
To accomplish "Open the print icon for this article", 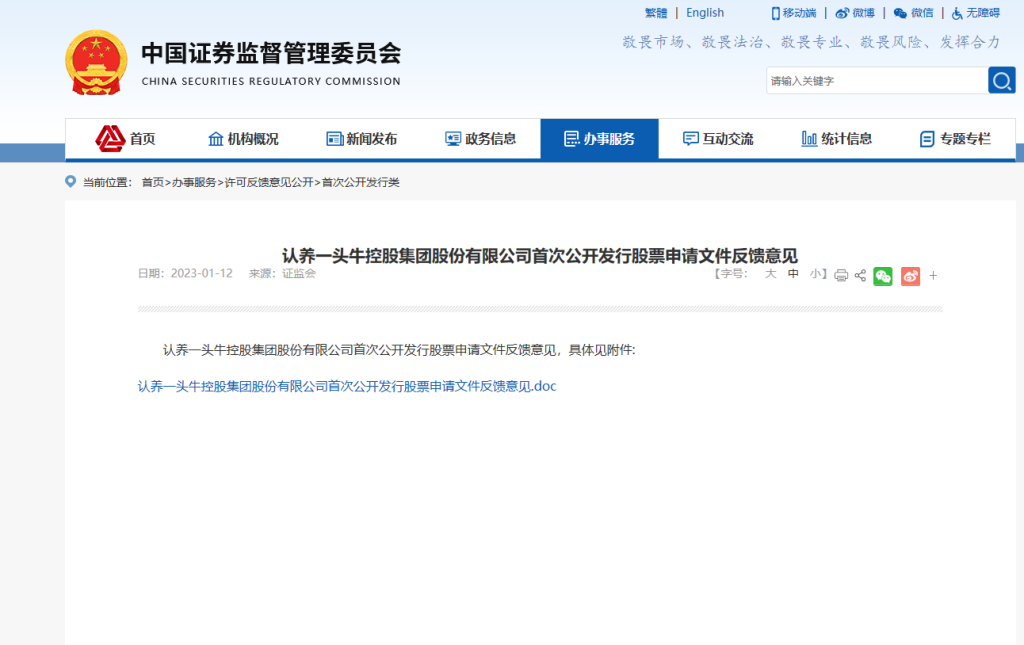I will (841, 275).
